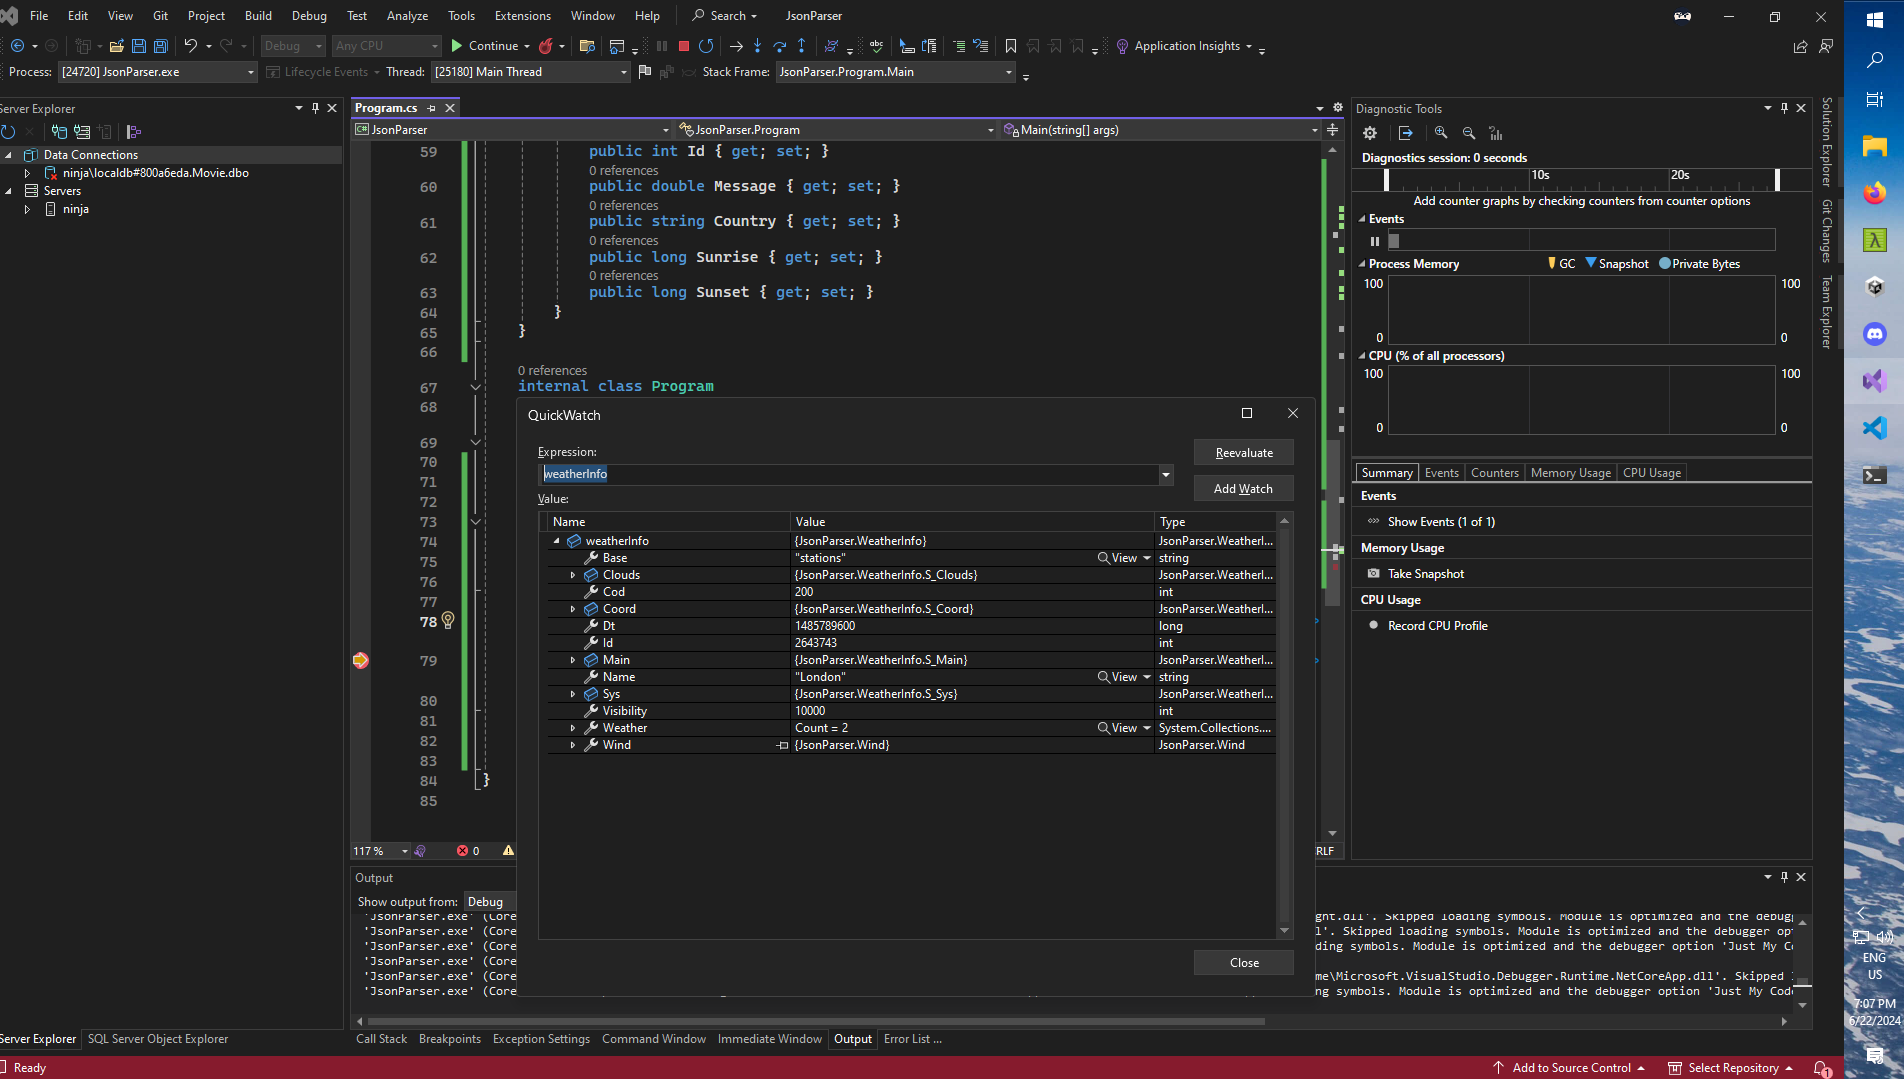The width and height of the screenshot is (1904, 1079).
Task: Click the QuickWatch value list vertical scrollbar
Action: pyautogui.click(x=1285, y=725)
